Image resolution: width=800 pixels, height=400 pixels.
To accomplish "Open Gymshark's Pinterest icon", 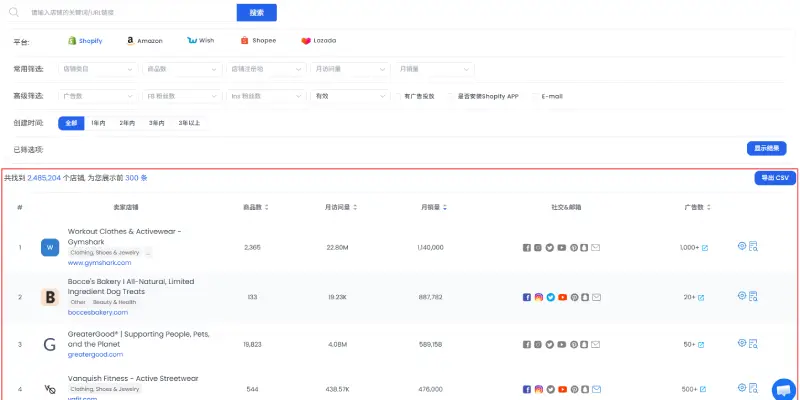I will click(574, 247).
